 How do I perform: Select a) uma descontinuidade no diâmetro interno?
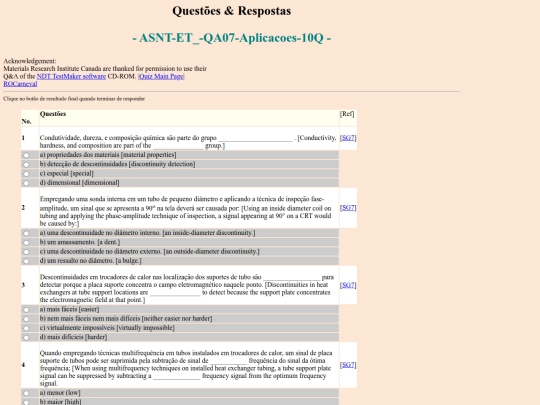[x=26, y=233]
